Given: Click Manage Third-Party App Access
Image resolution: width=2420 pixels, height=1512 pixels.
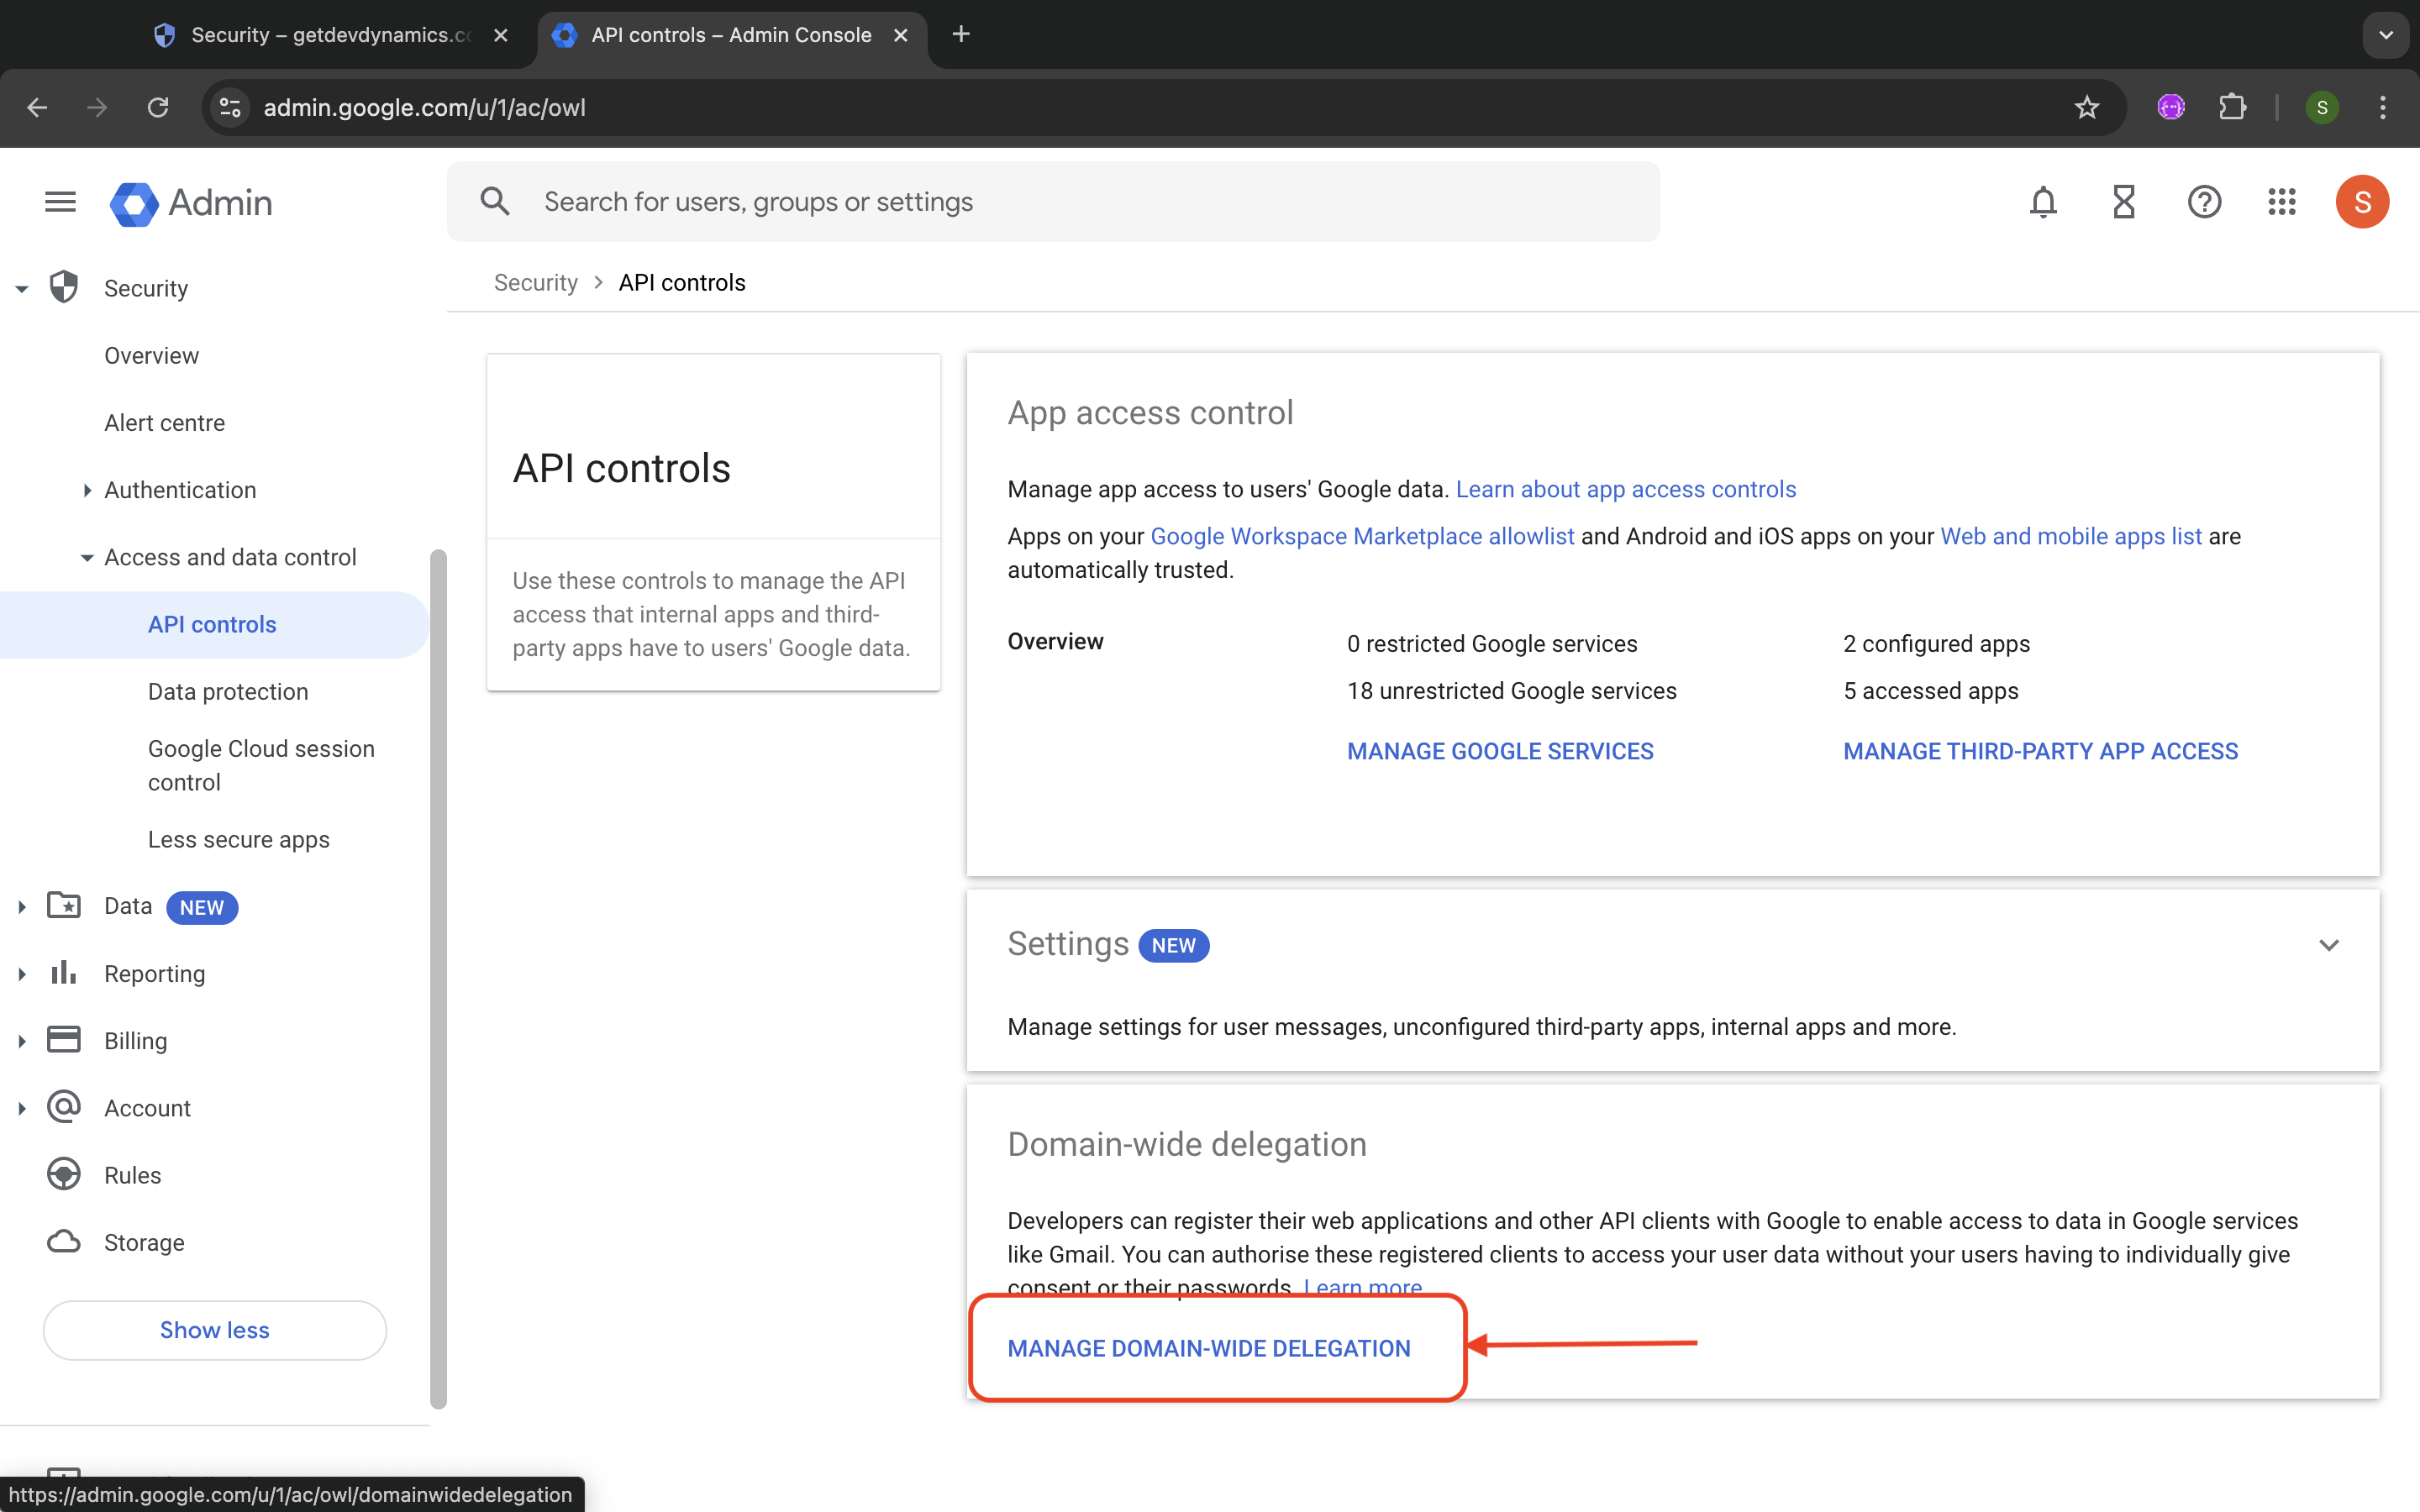Looking at the screenshot, I should click(2040, 751).
